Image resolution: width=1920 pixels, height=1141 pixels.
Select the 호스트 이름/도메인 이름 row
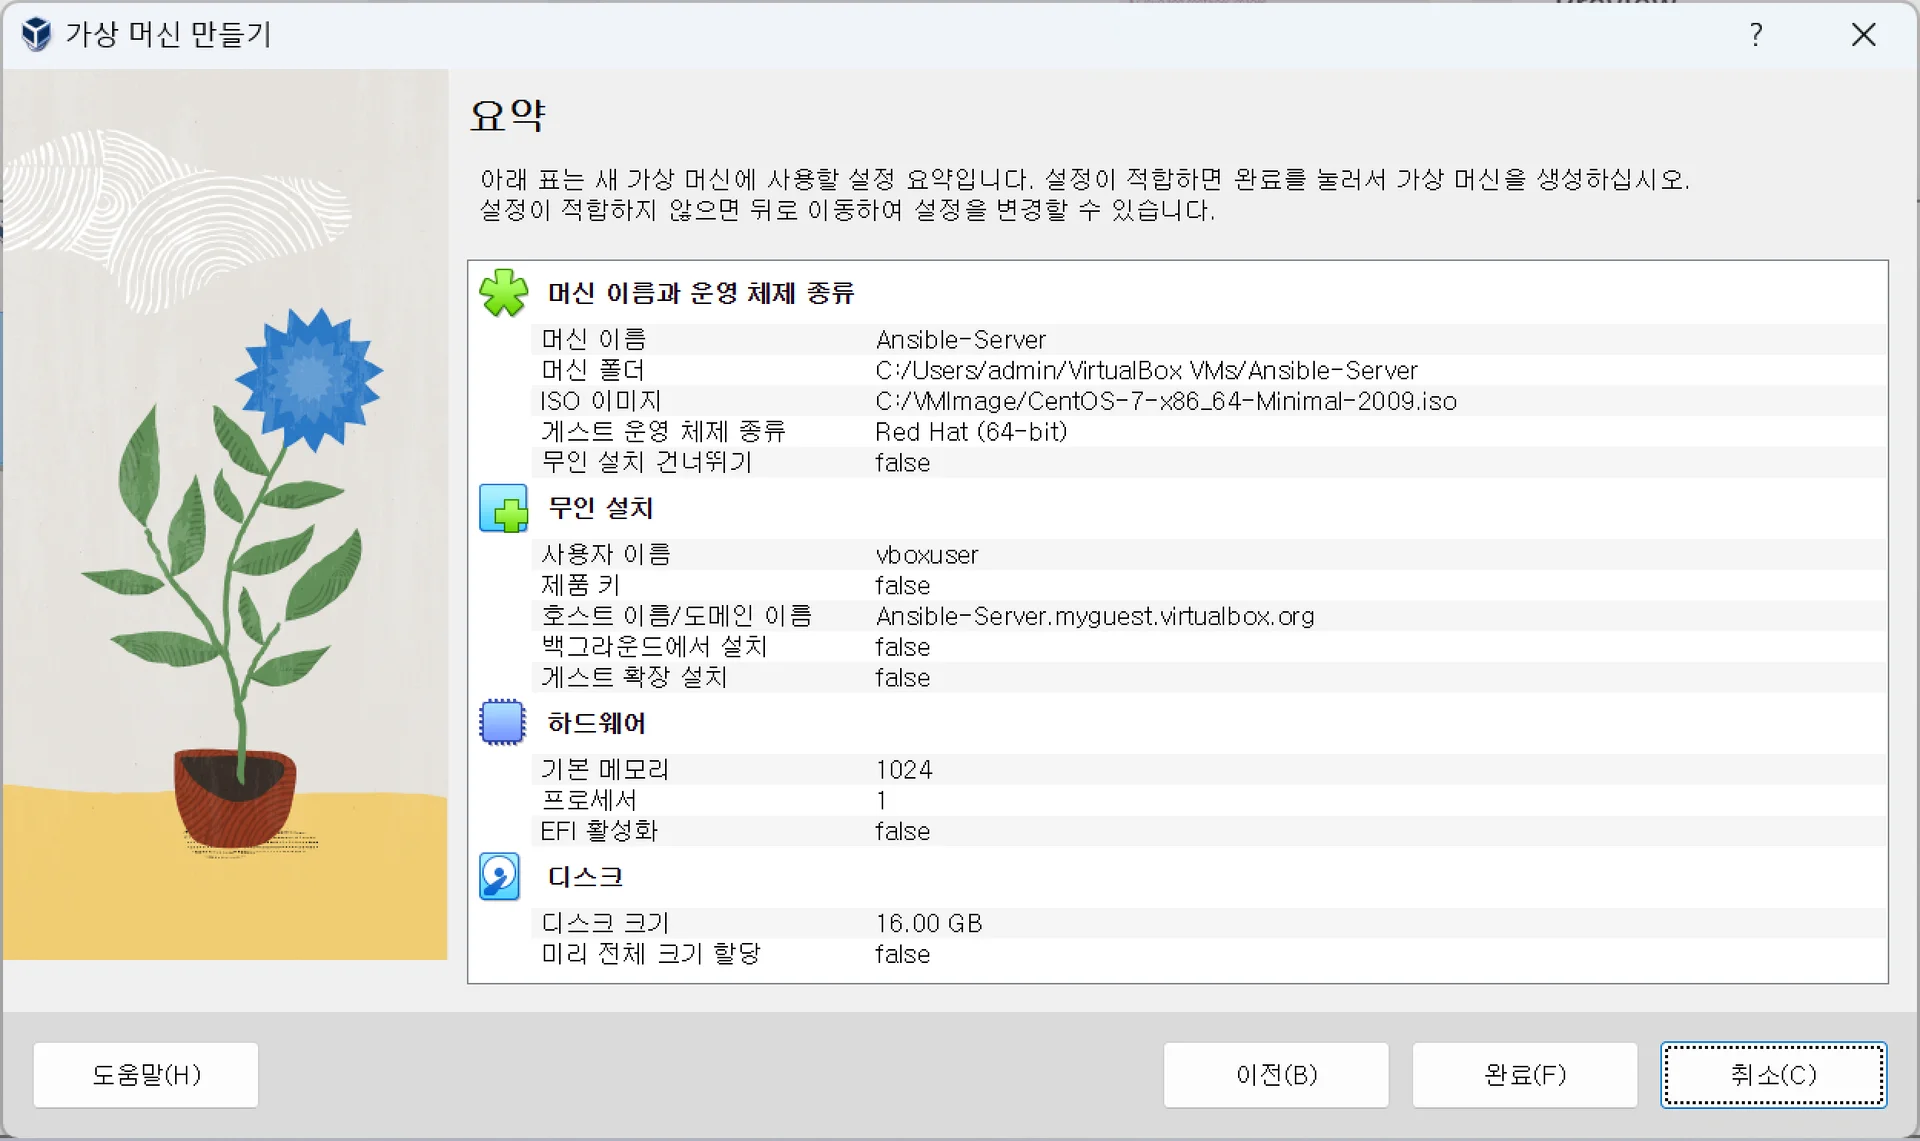[x=1094, y=616]
